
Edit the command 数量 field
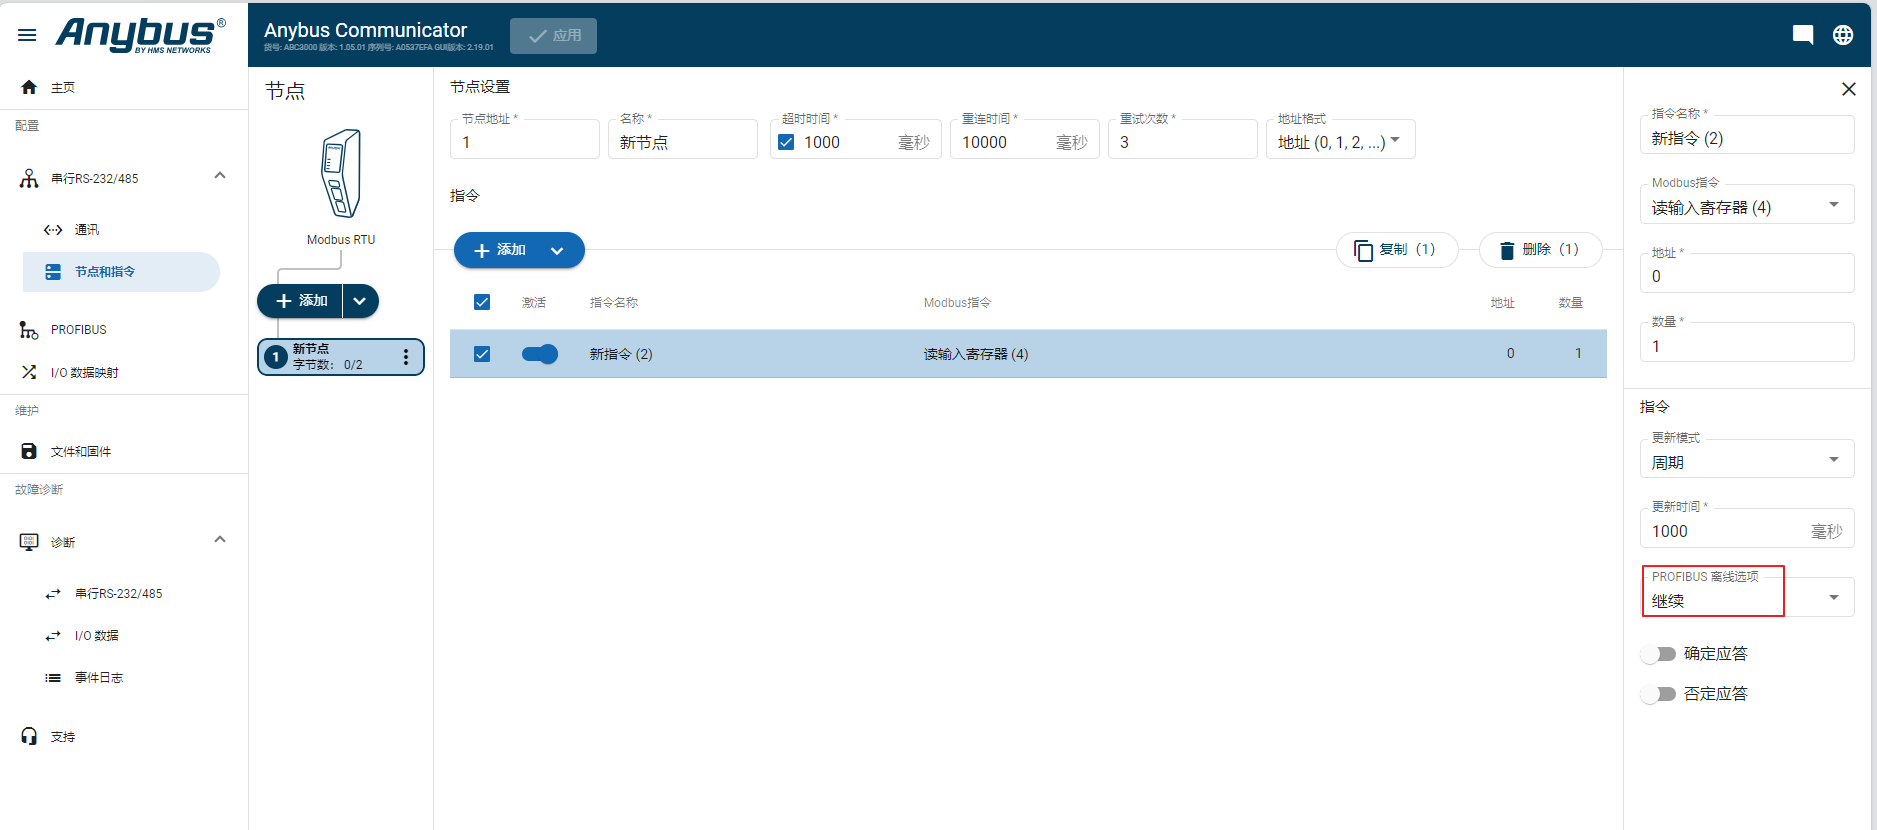[x=1747, y=342]
